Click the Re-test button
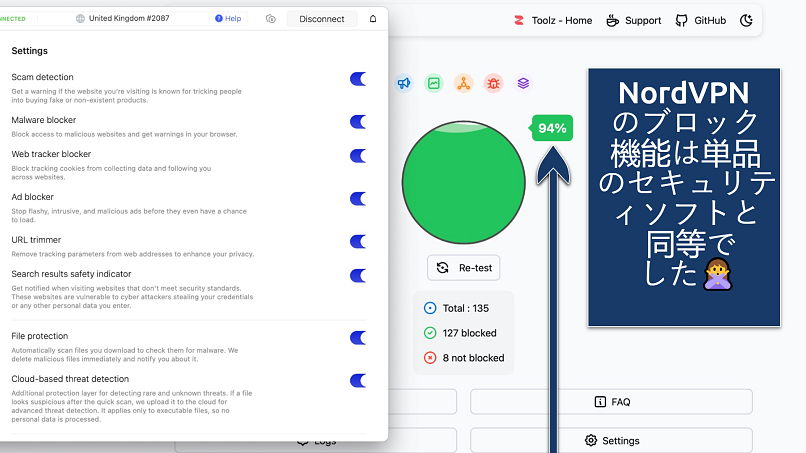The width and height of the screenshot is (806, 453). (464, 268)
